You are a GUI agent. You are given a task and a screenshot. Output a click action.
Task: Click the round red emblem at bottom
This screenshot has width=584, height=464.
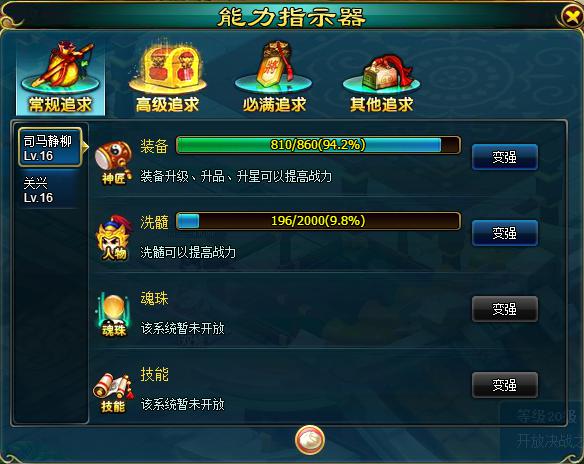310,440
